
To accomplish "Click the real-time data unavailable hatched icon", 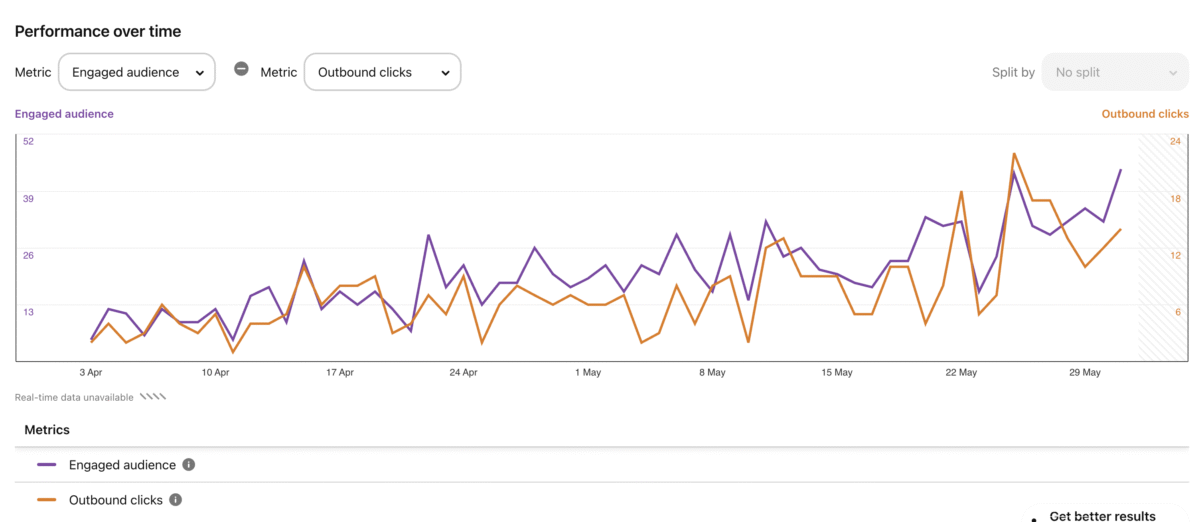I will pos(153,397).
